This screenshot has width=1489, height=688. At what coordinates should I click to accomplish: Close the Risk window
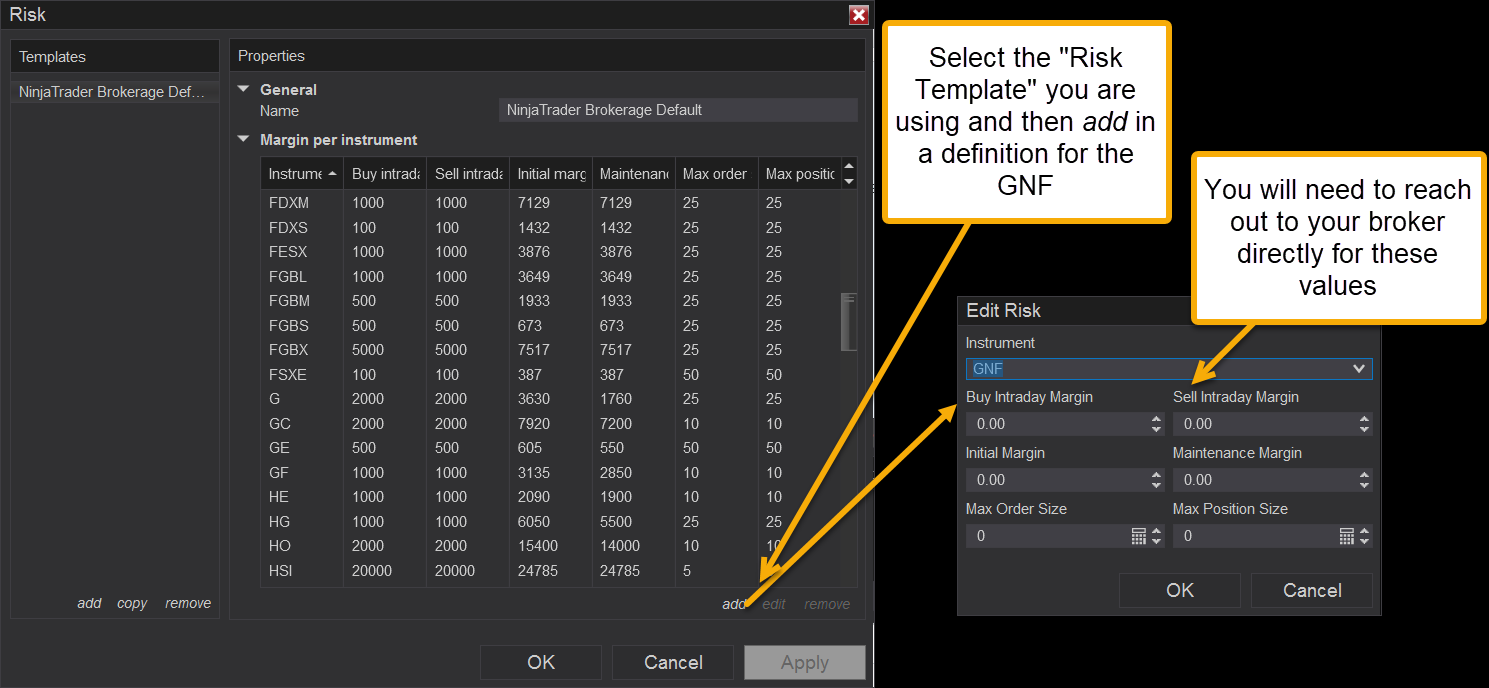858,15
